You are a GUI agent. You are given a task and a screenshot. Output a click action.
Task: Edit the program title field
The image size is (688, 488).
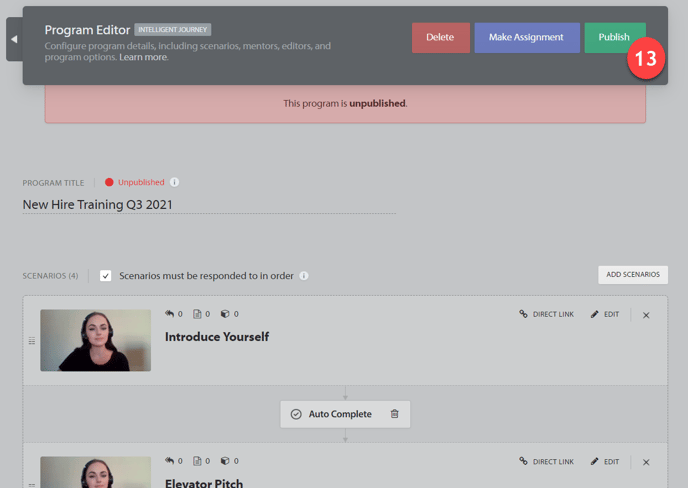point(208,205)
